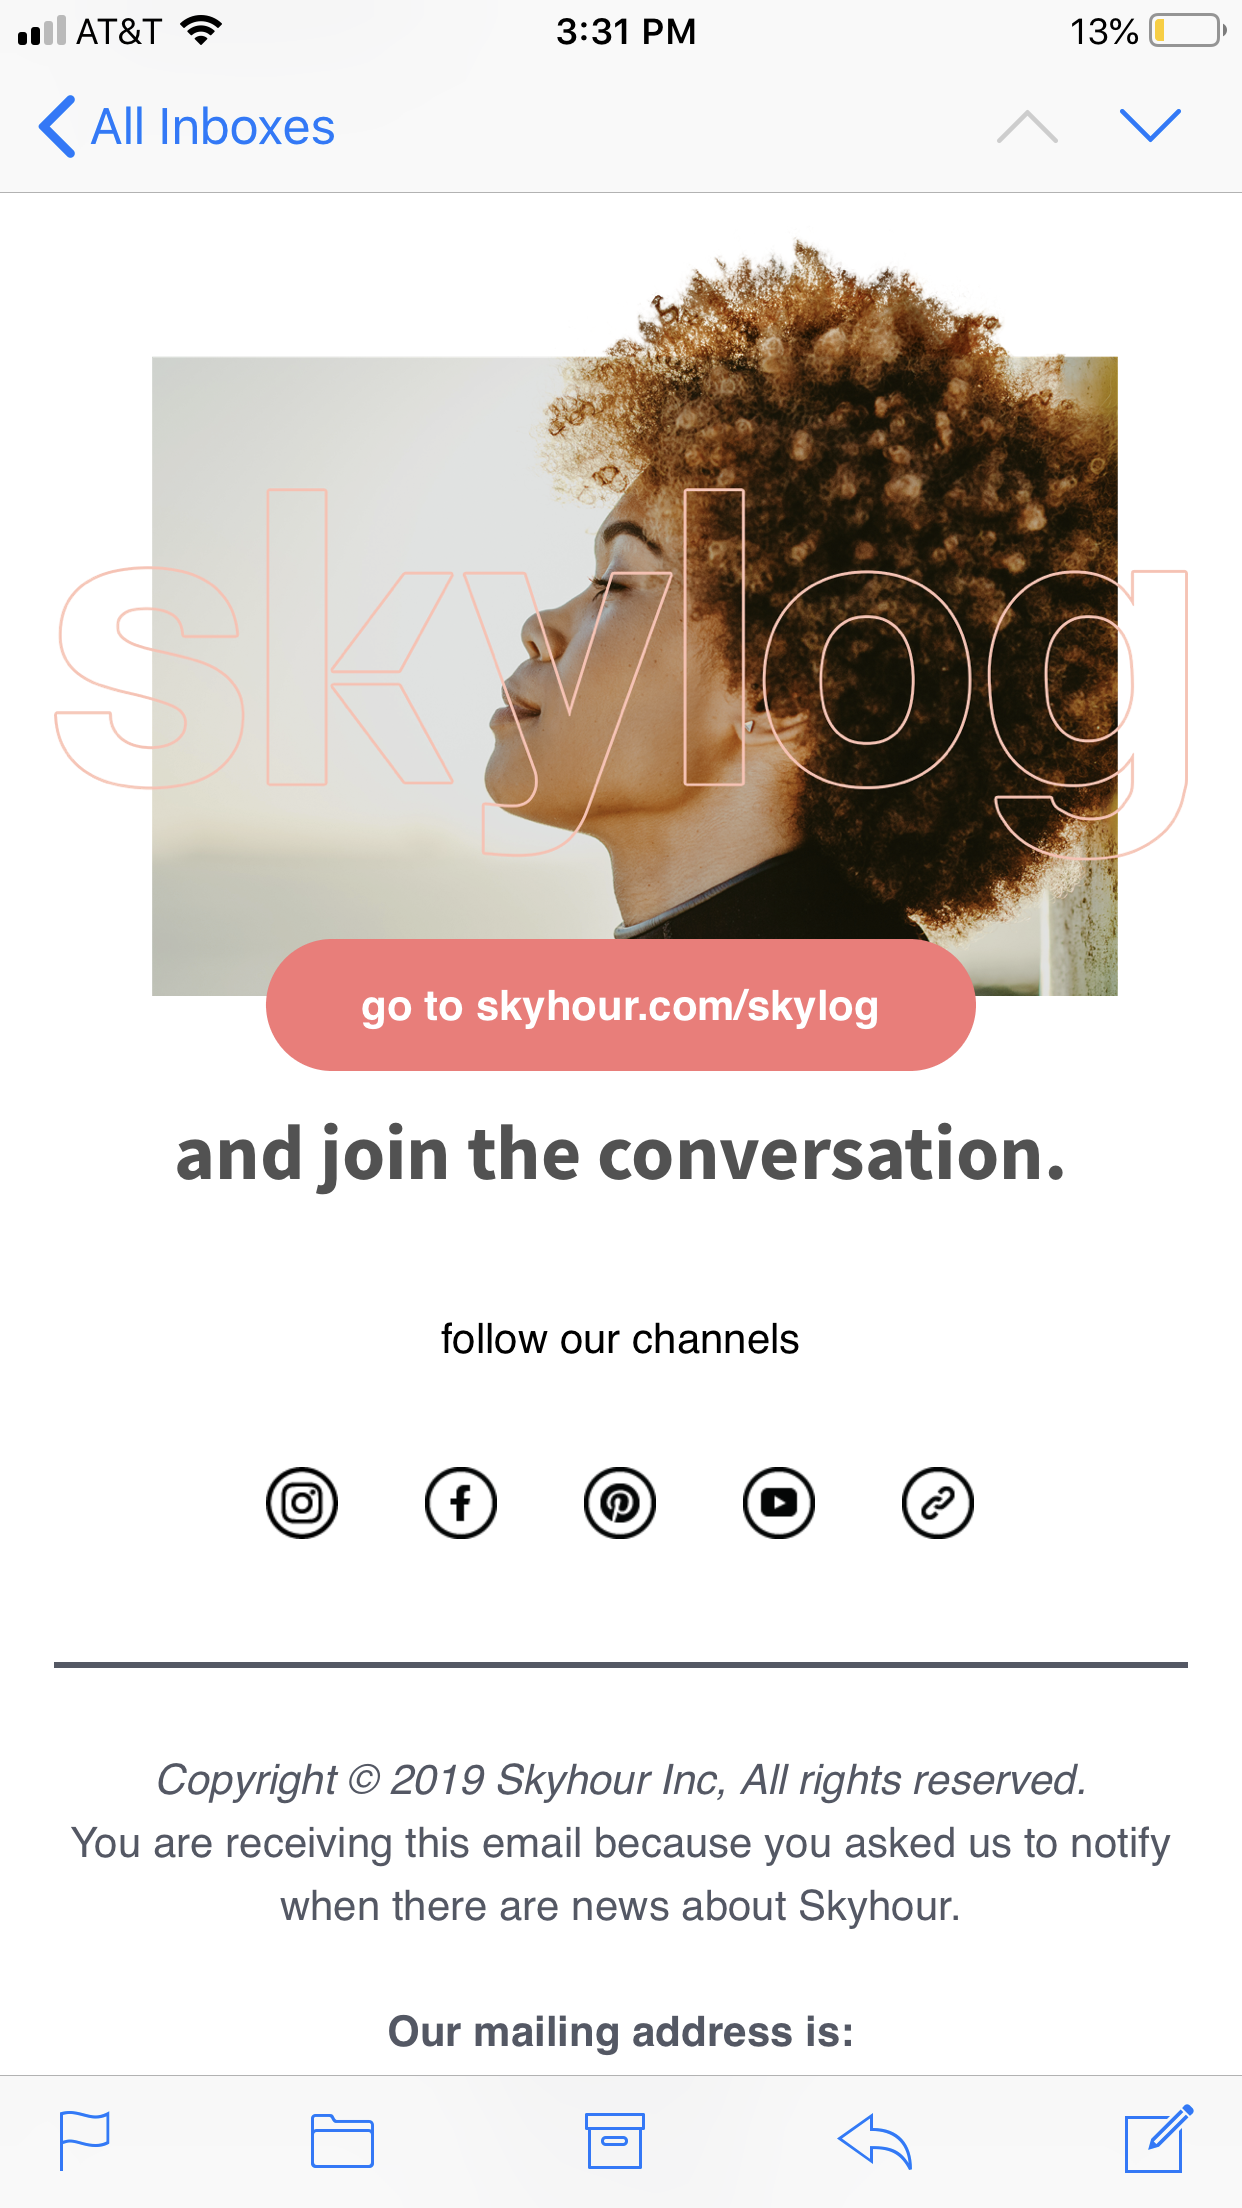Screen dimensions: 1242x2208
Task: Reply using the arrow icon
Action: pos(875,2141)
